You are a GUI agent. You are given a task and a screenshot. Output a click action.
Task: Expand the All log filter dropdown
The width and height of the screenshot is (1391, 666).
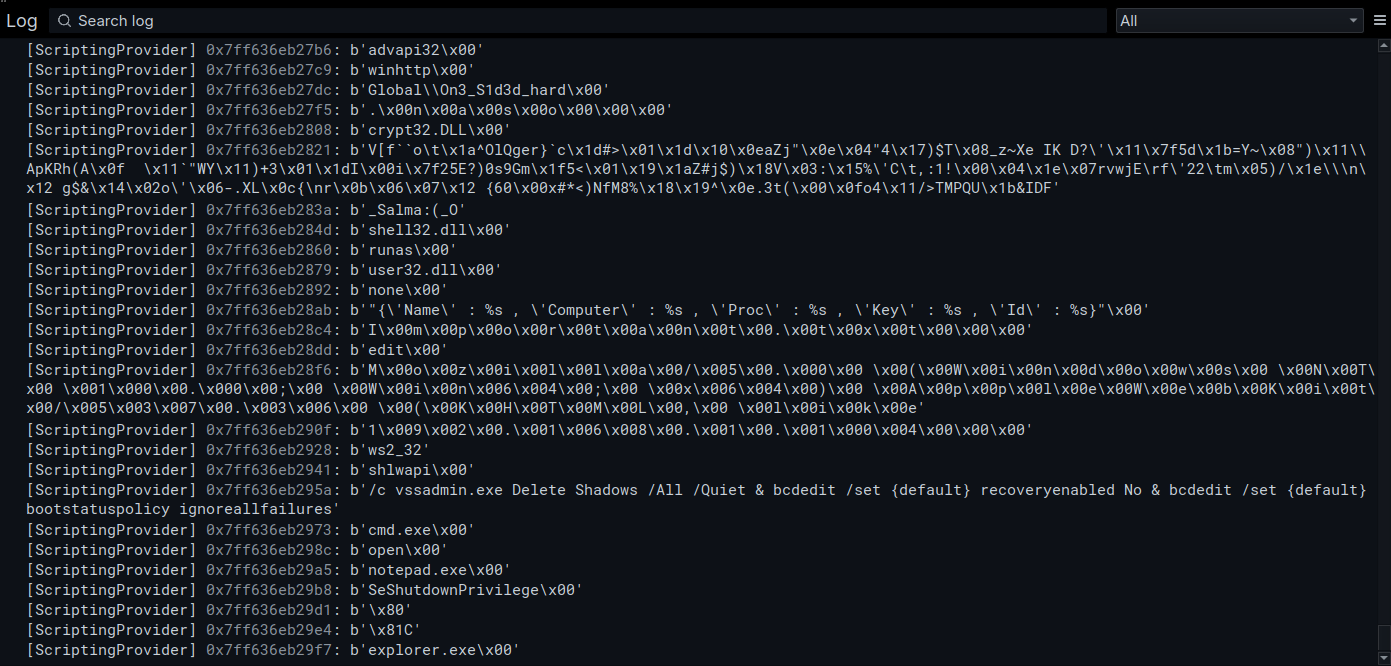click(1240, 20)
